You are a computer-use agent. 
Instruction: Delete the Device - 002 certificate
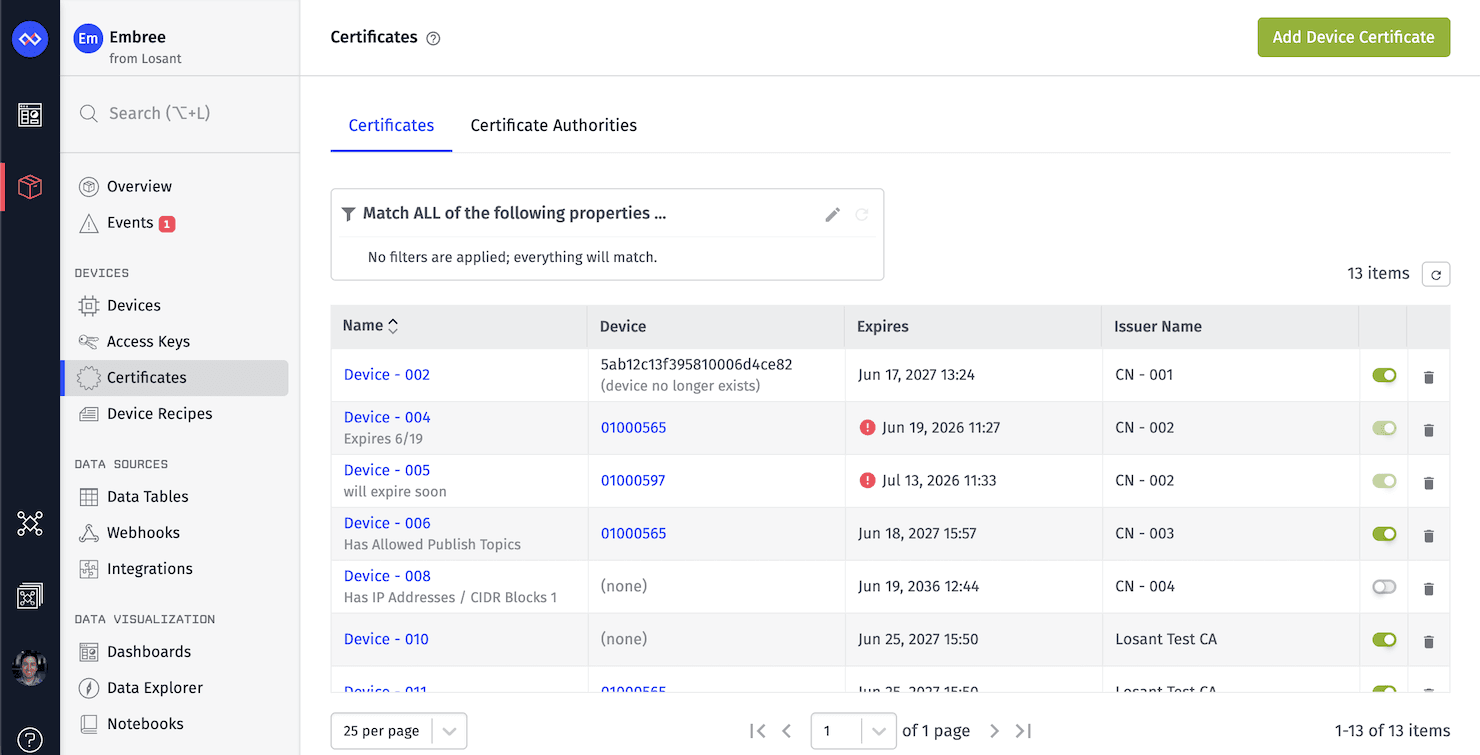1428,377
